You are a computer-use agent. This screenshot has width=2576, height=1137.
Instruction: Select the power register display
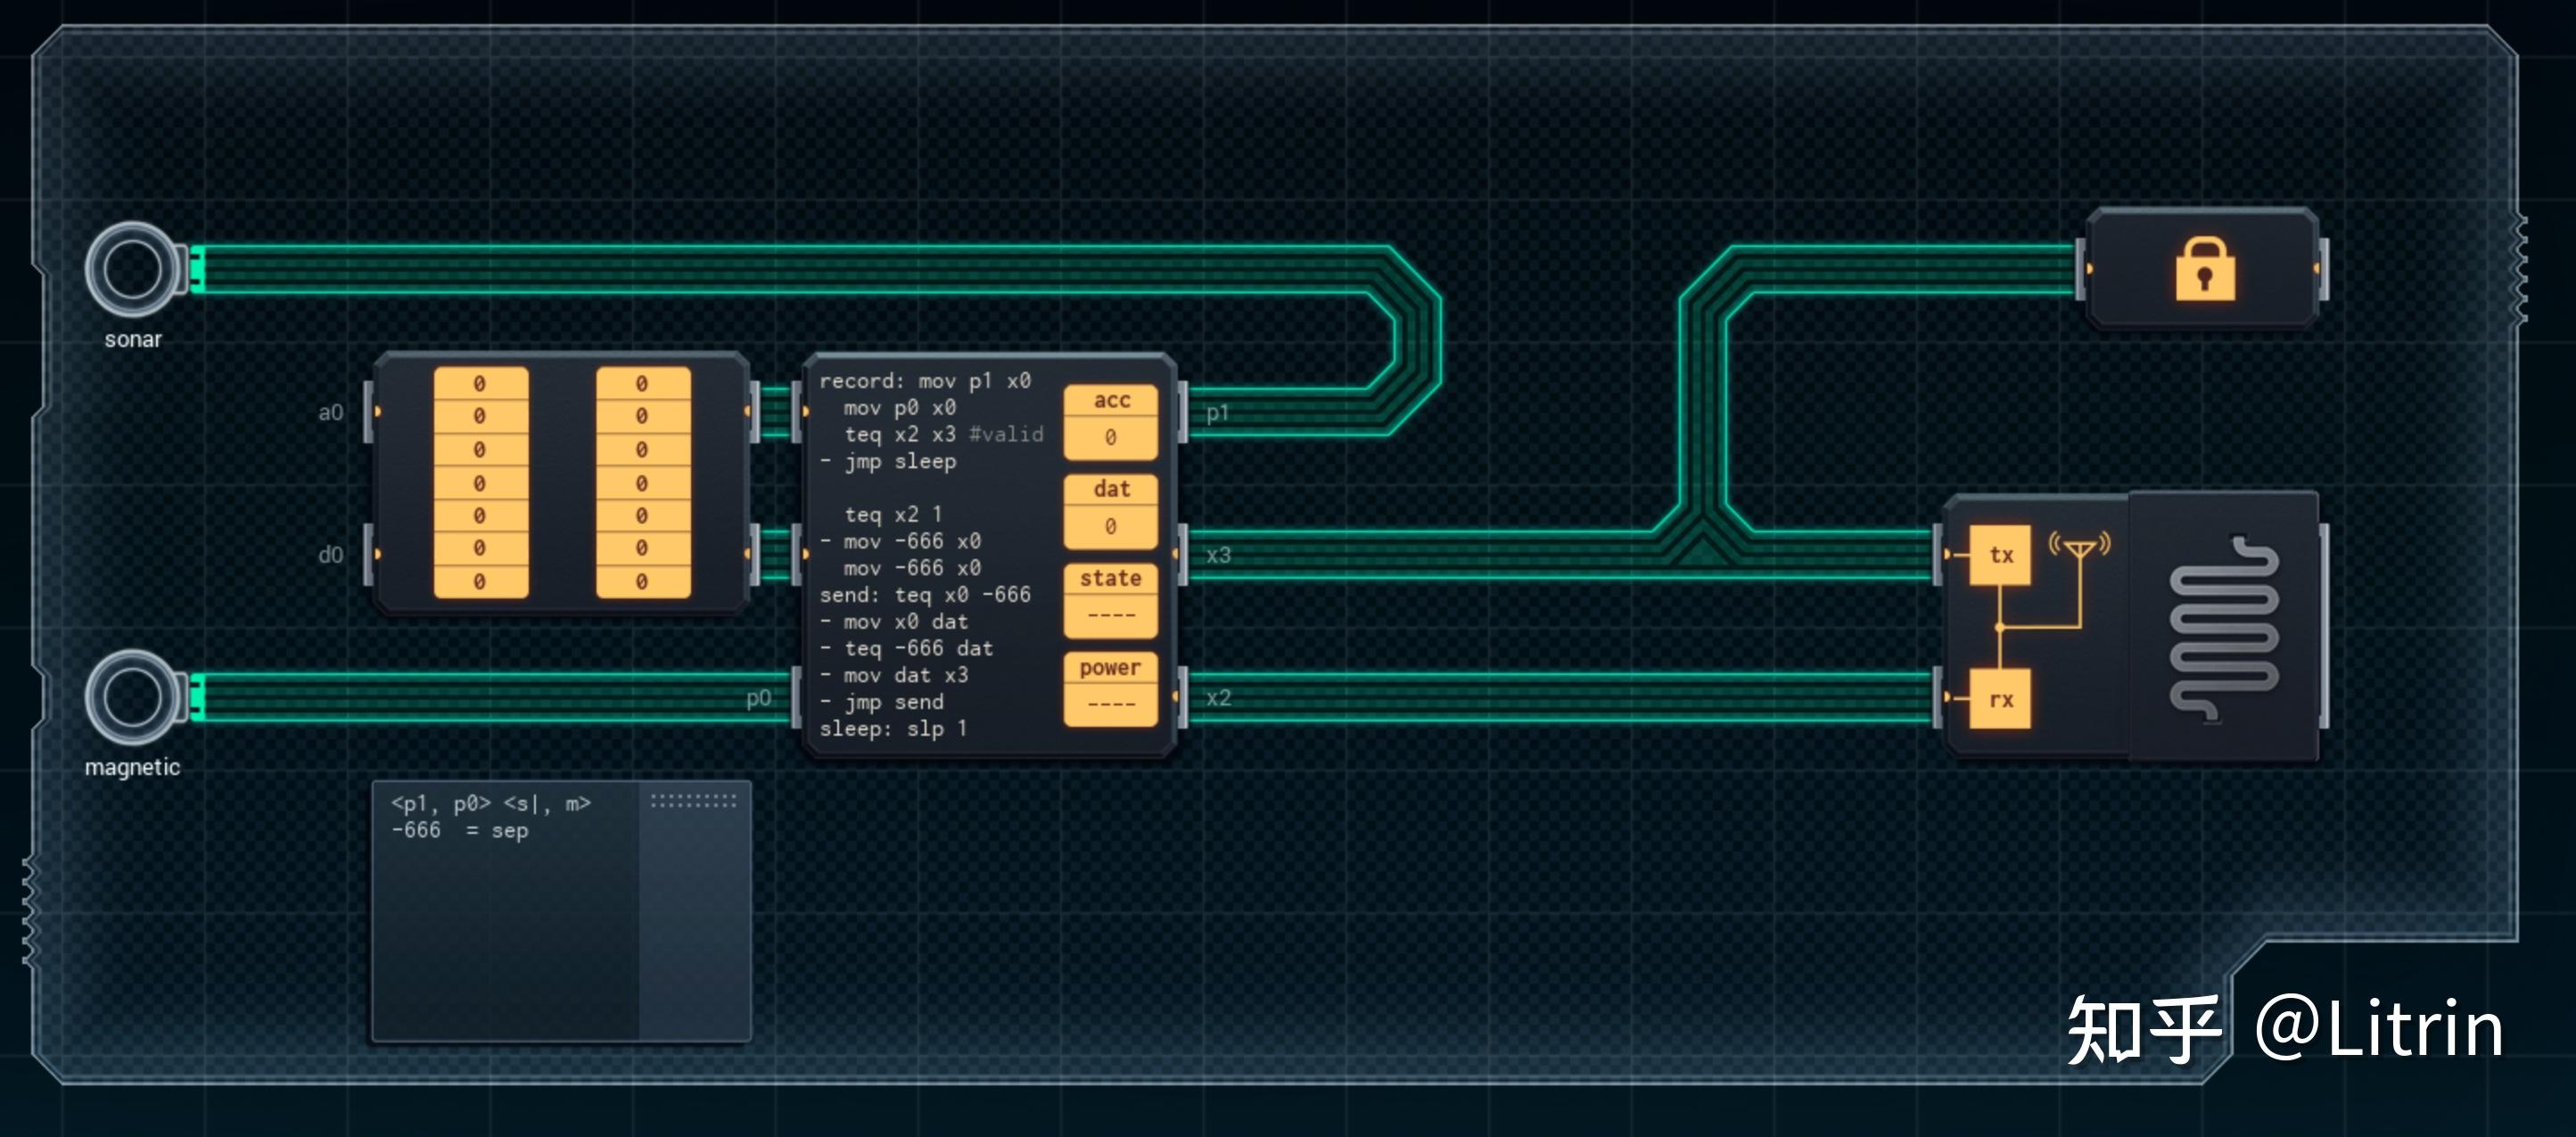[1110, 689]
